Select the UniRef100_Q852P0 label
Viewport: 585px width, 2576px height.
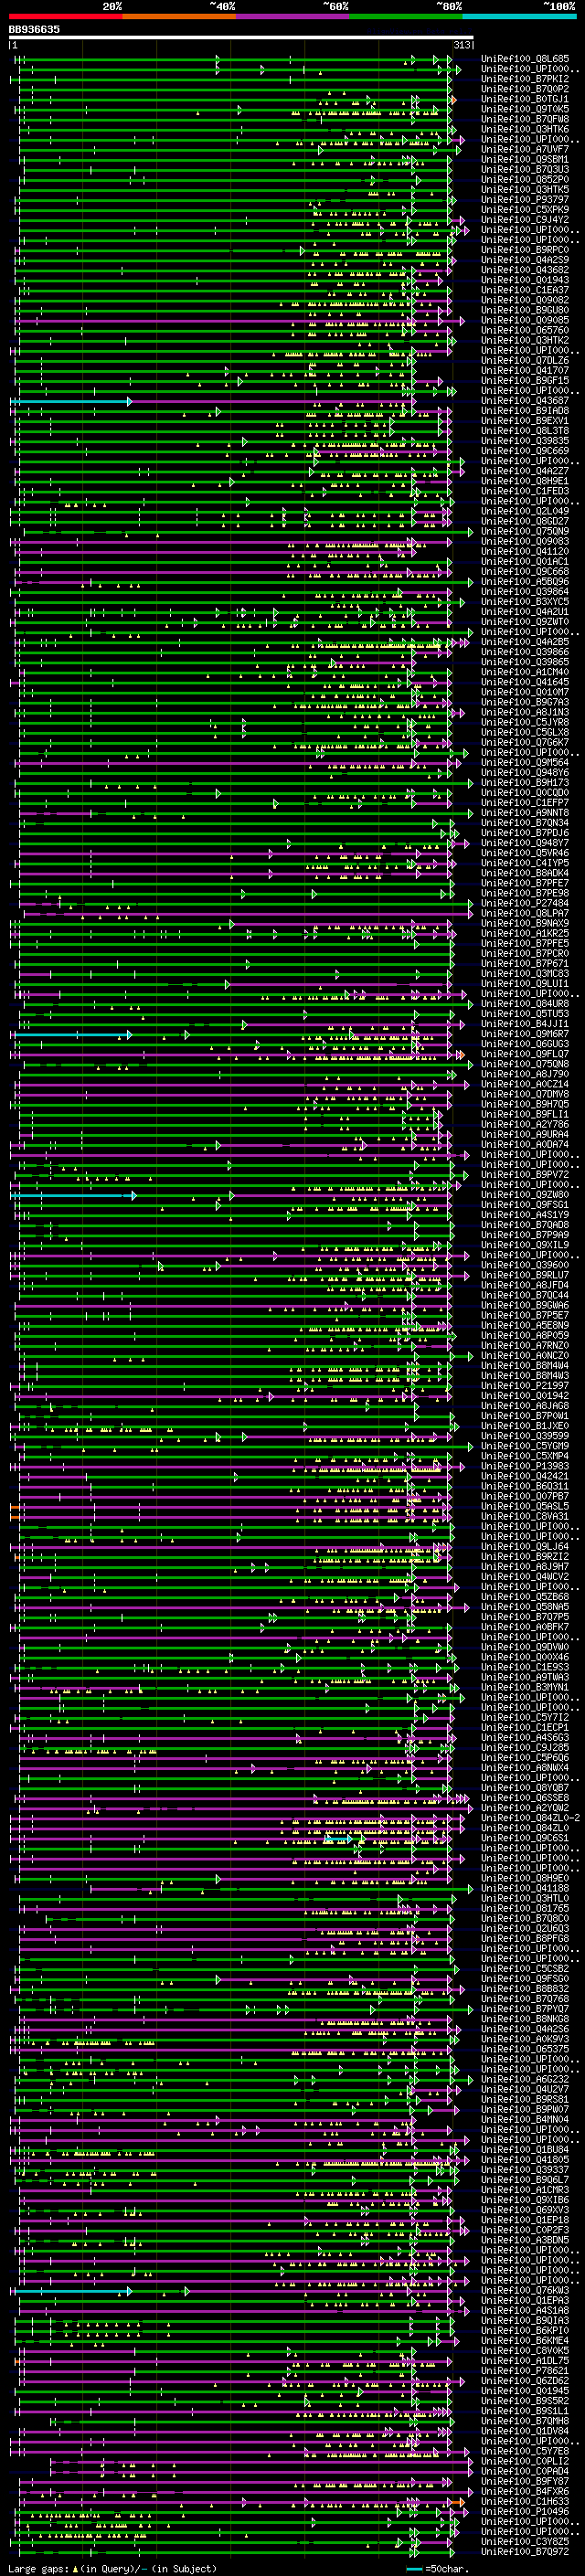point(525,179)
